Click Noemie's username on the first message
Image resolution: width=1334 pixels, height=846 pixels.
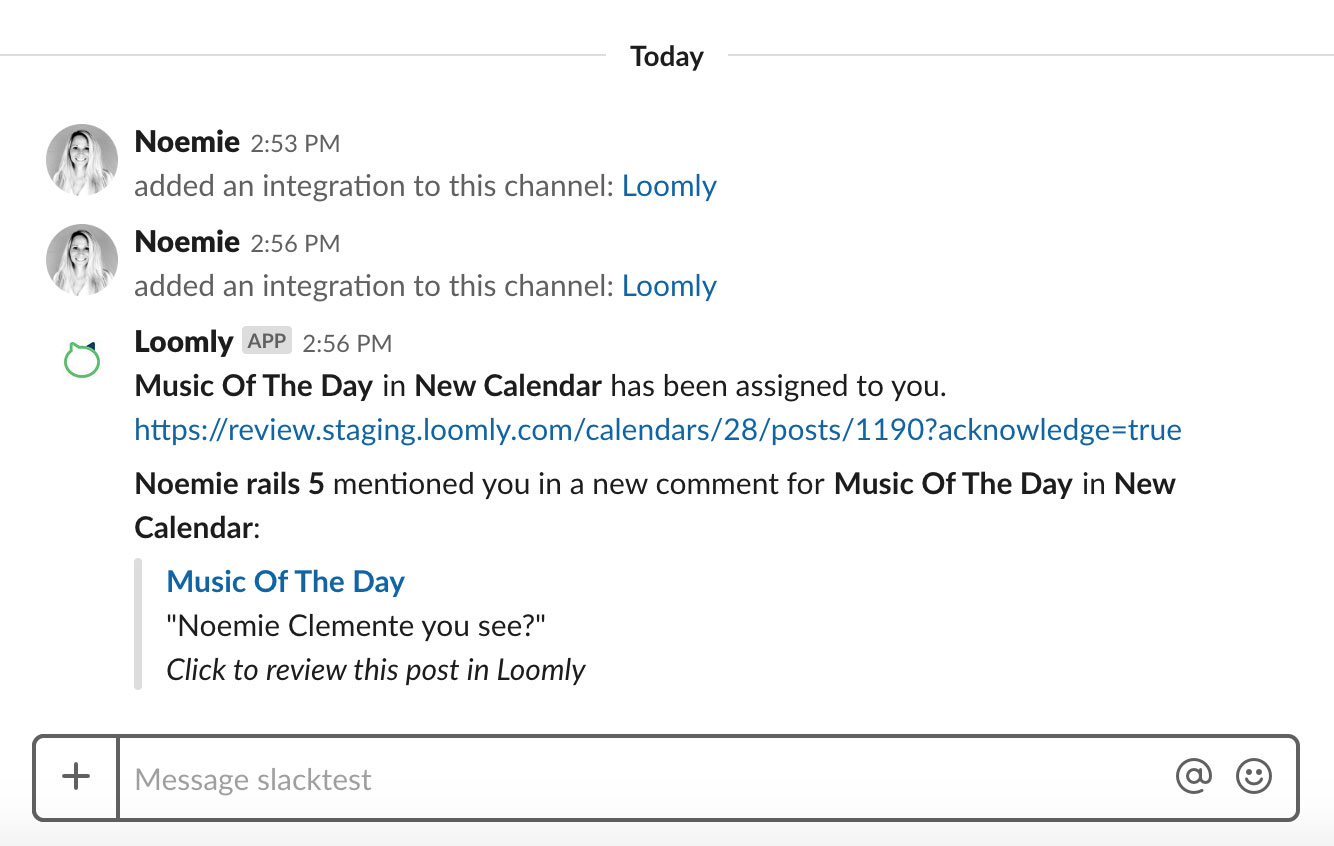tap(187, 142)
